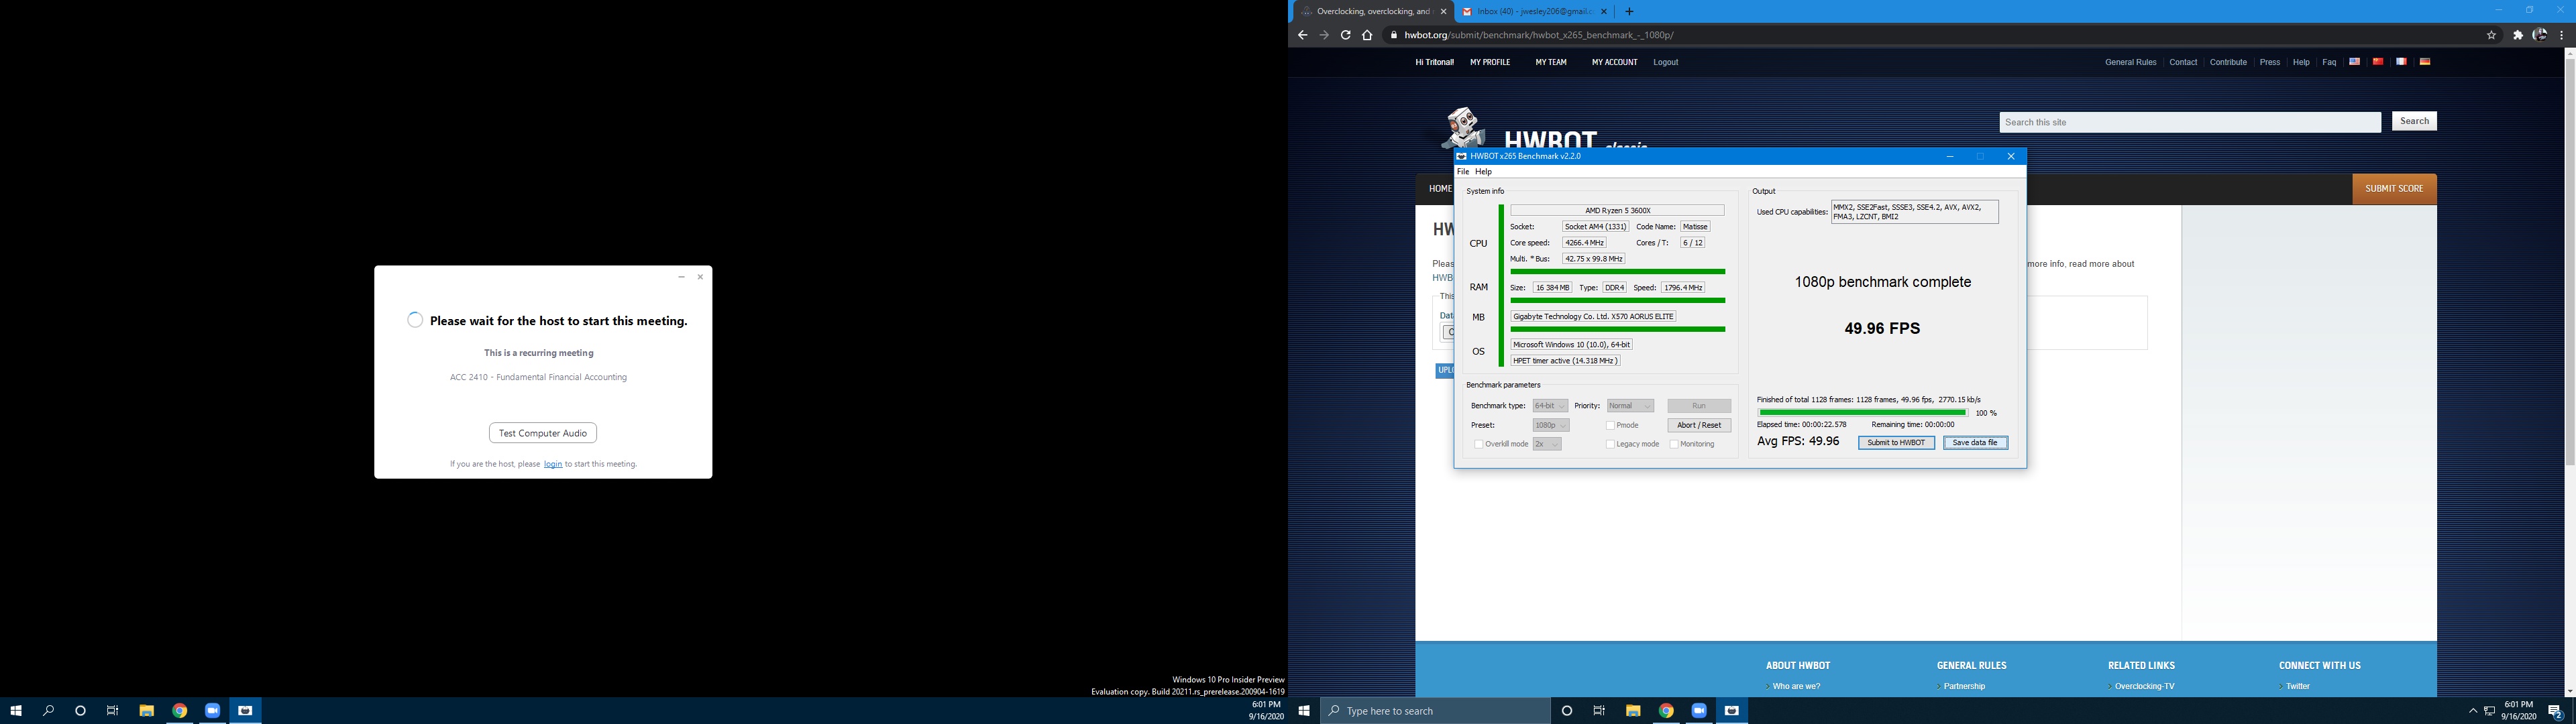The image size is (2576, 724).
Task: Open Chrome from right monitor taskbar
Action: tap(1666, 711)
